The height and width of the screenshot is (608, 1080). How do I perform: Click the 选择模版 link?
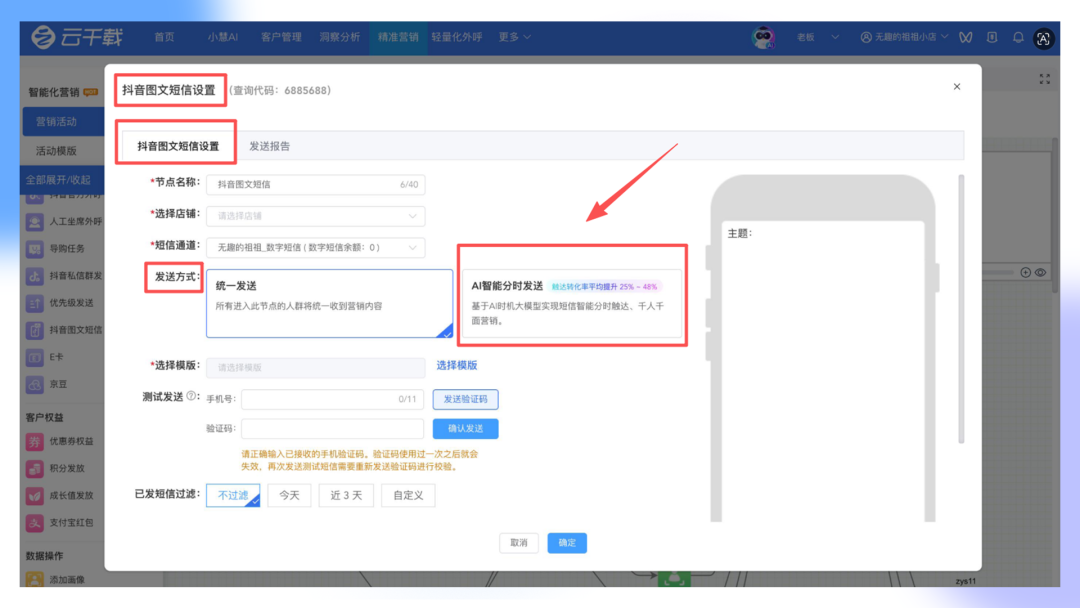pos(457,366)
